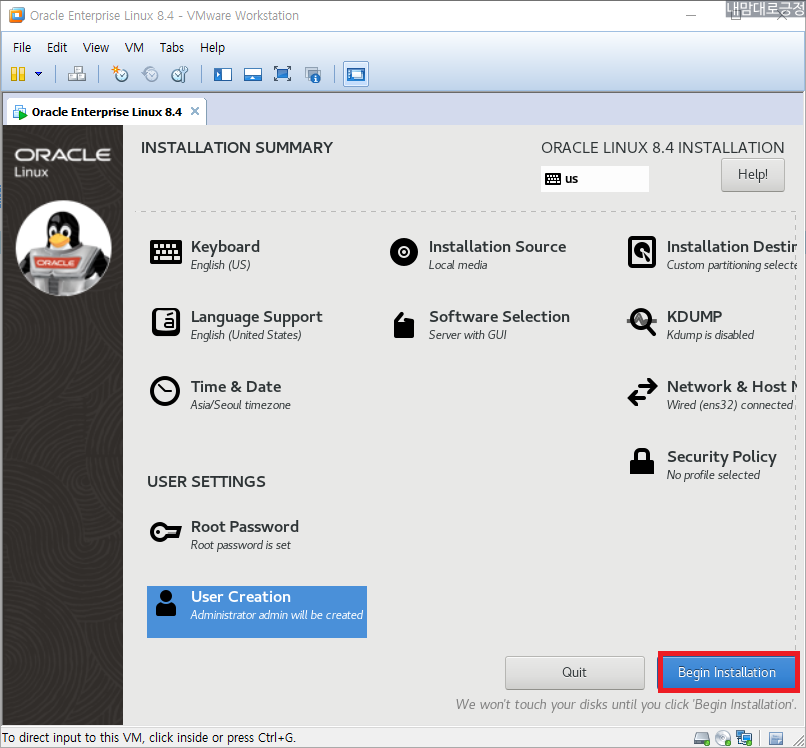This screenshot has width=806, height=748.
Task: Click the yellow Suspend VM pause icon
Action: click(x=18, y=75)
